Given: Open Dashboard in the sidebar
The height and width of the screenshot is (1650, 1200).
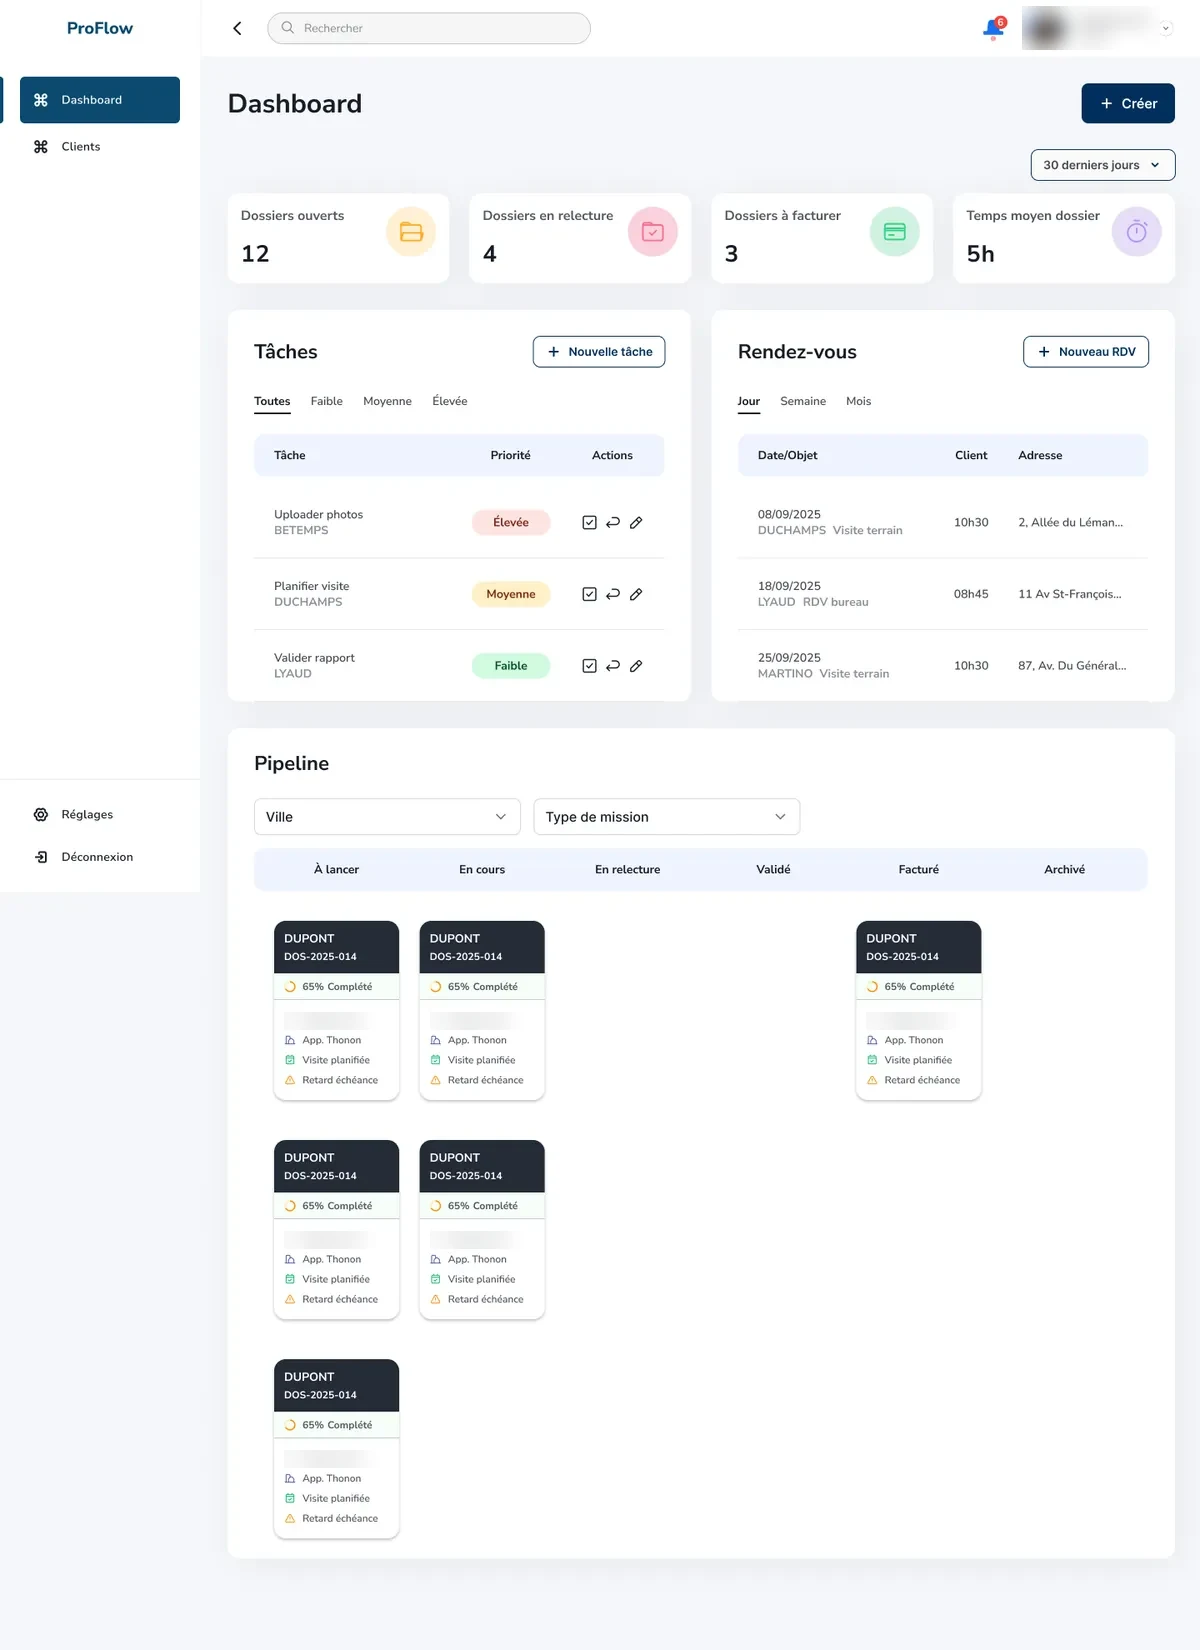Looking at the screenshot, I should pyautogui.click(x=100, y=100).
